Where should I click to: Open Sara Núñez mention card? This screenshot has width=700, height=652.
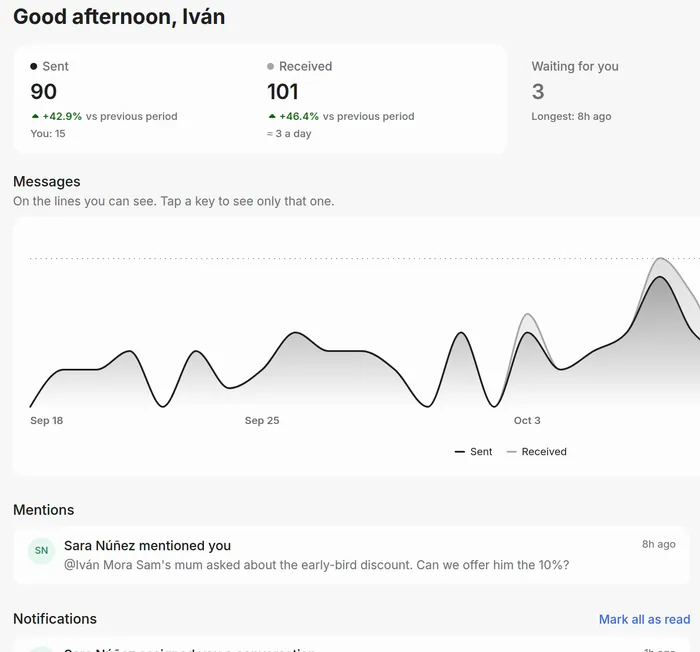[x=351, y=555]
